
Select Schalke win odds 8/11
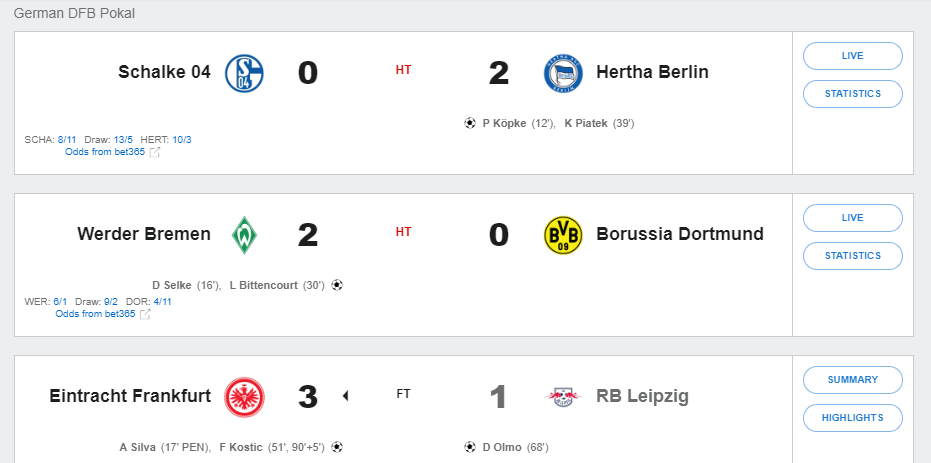[x=67, y=140]
